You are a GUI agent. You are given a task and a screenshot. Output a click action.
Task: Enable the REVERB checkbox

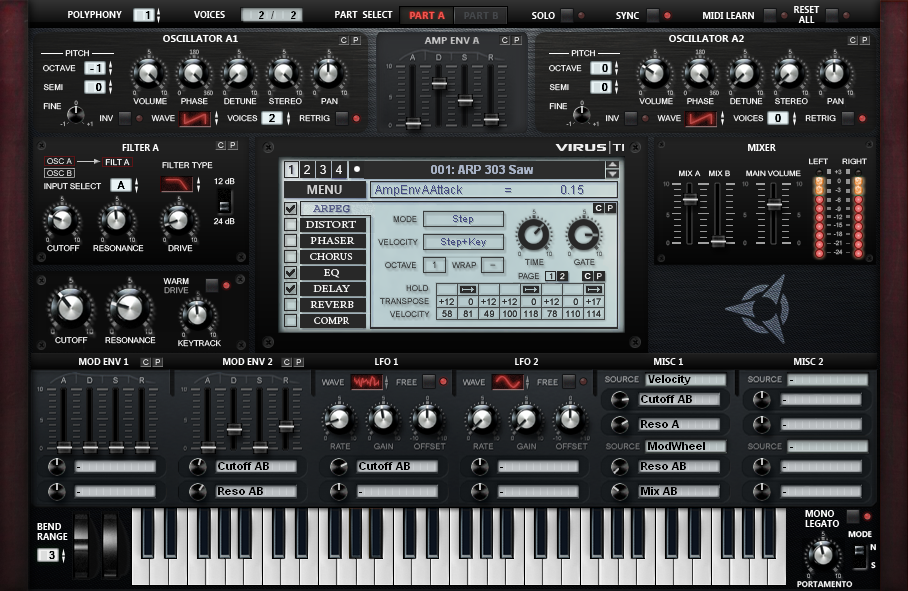[291, 304]
